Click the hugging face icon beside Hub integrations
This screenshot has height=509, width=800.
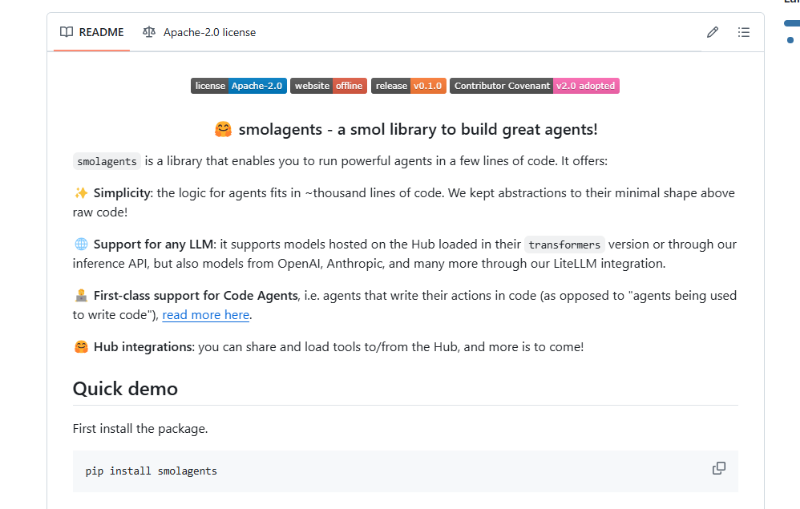click(x=81, y=347)
